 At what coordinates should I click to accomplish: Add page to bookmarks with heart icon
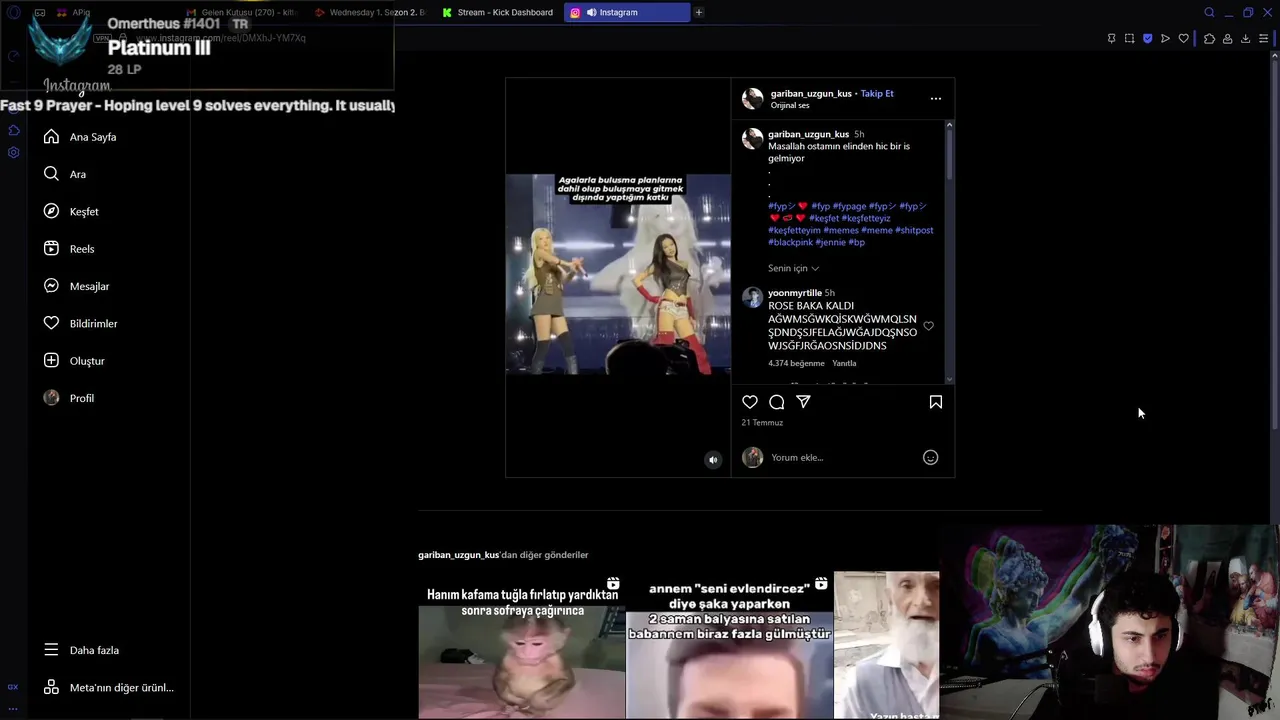pyautogui.click(x=1184, y=38)
